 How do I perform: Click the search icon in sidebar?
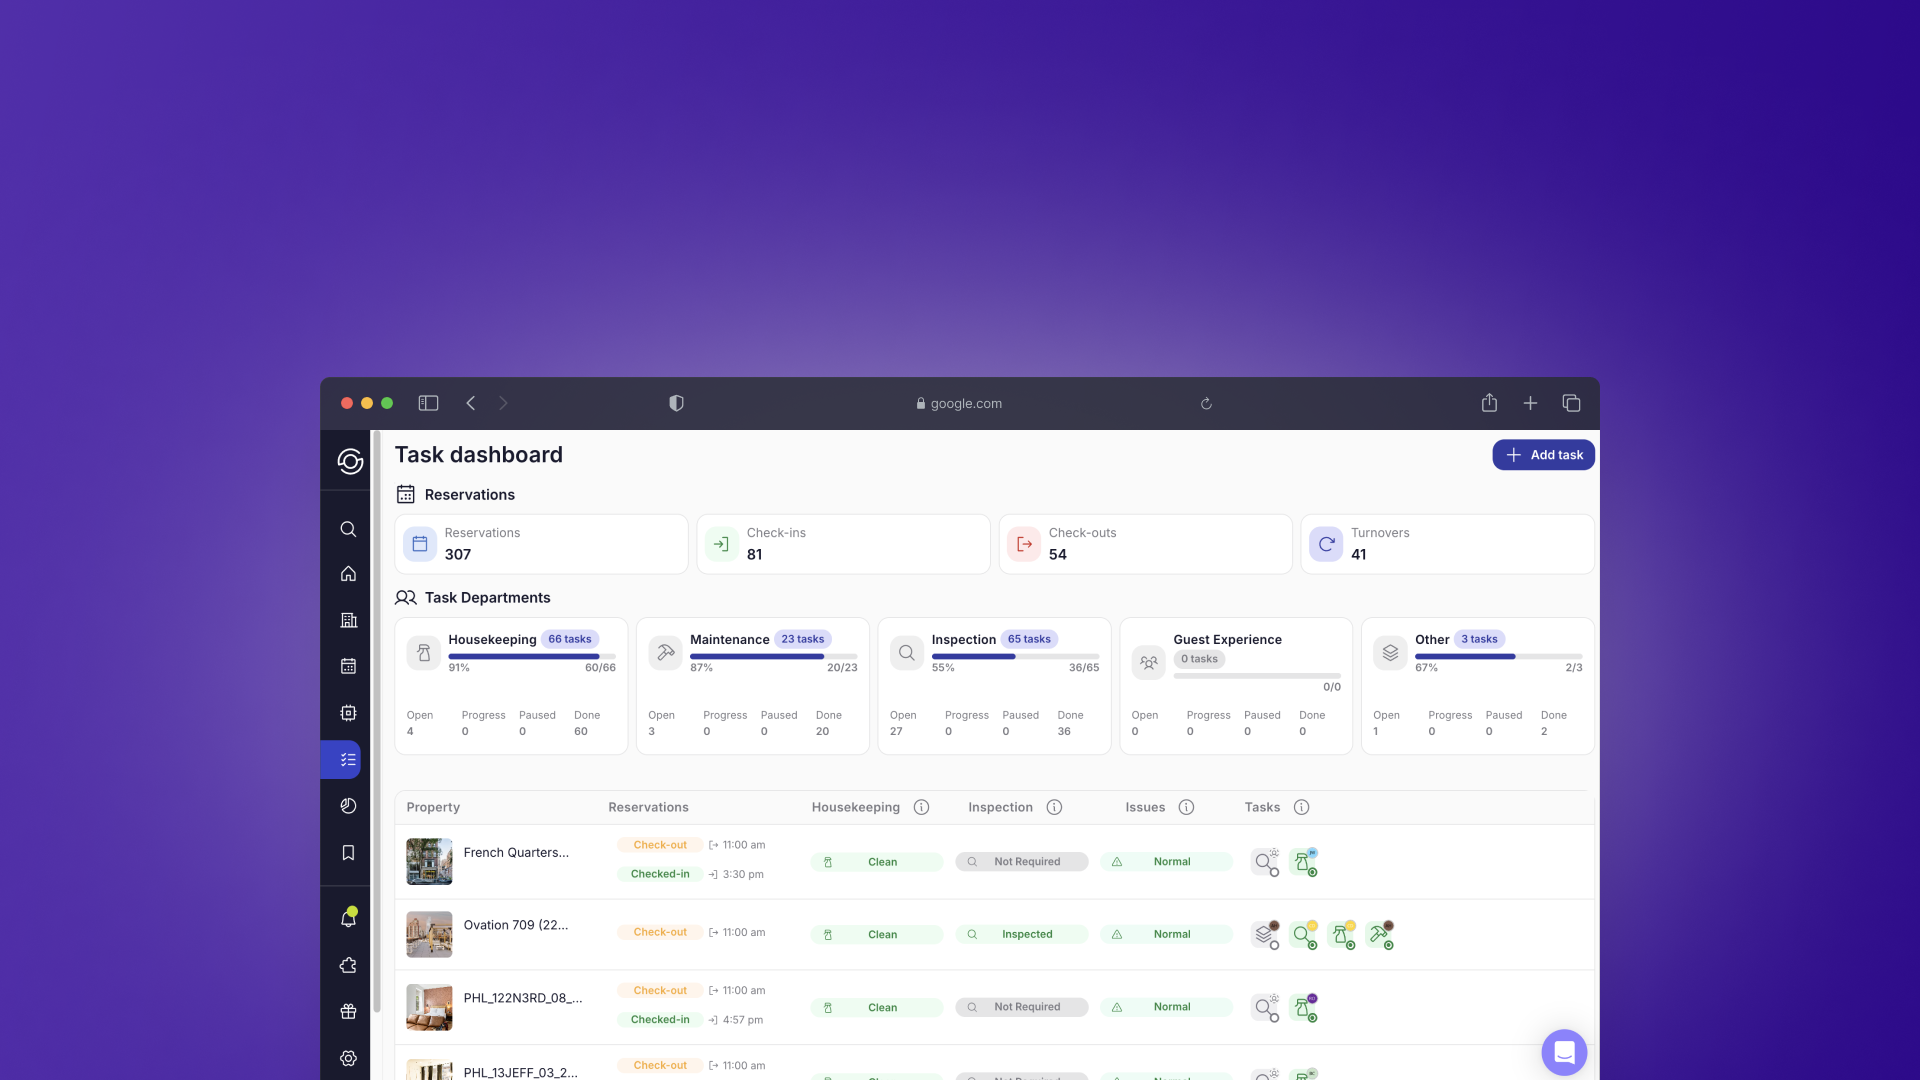(x=348, y=529)
